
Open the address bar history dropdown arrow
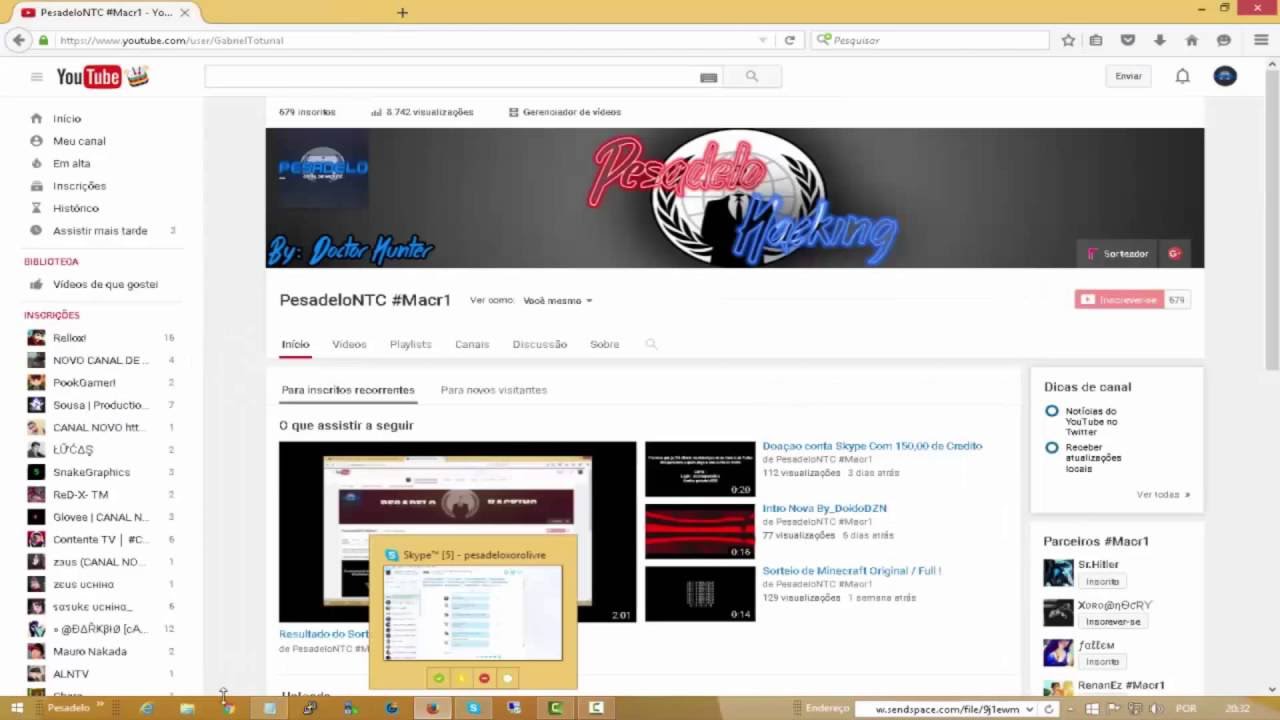763,40
